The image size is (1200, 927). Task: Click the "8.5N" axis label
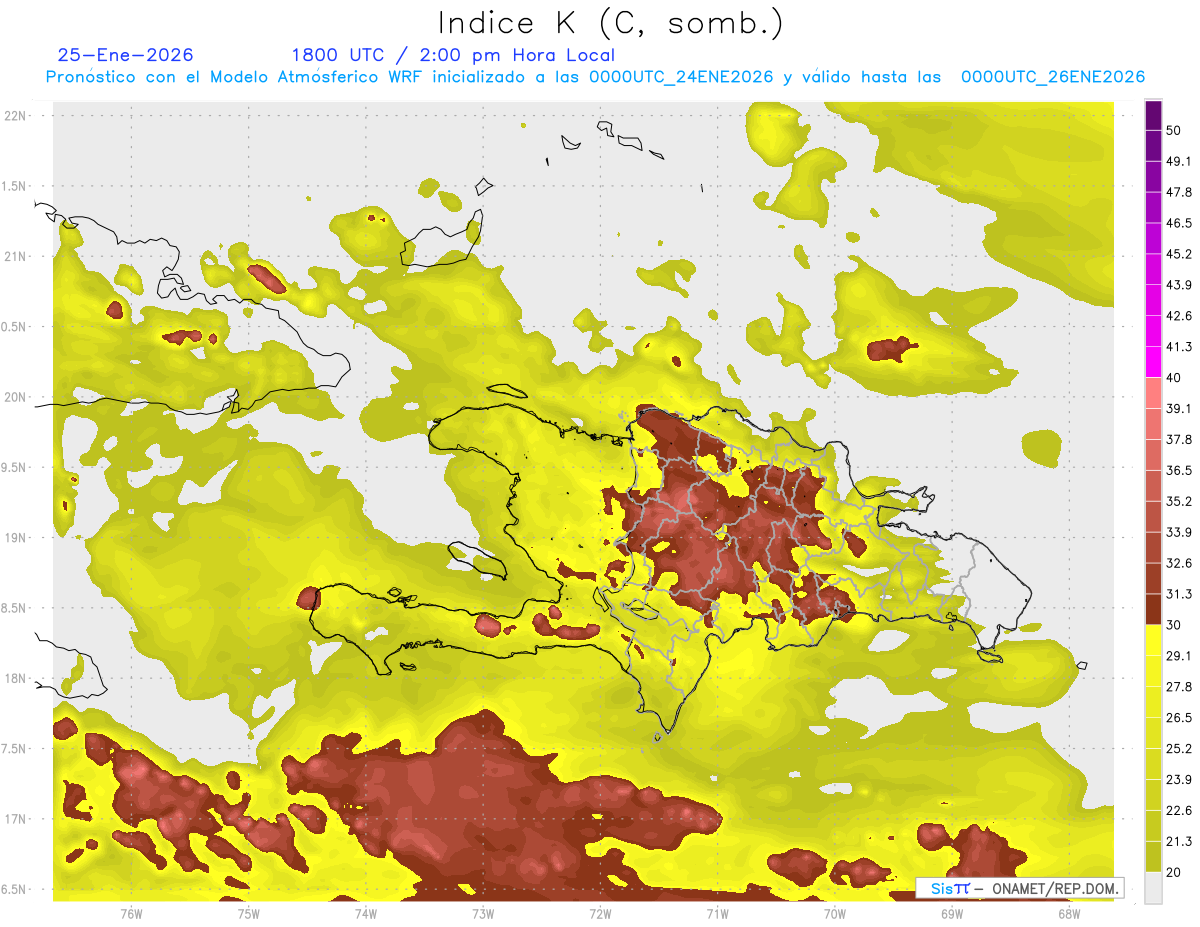(14, 609)
